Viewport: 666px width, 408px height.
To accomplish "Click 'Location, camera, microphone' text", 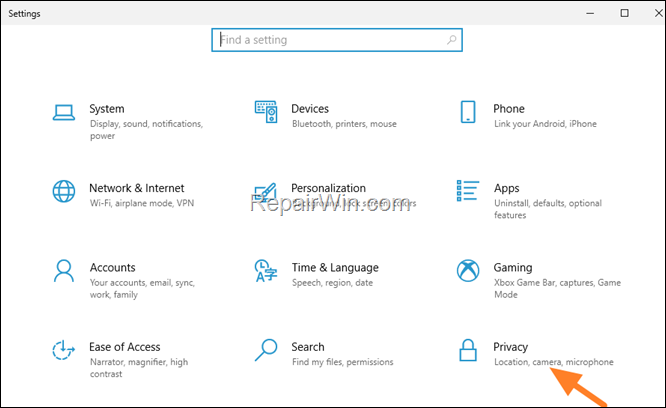I will 554,362.
